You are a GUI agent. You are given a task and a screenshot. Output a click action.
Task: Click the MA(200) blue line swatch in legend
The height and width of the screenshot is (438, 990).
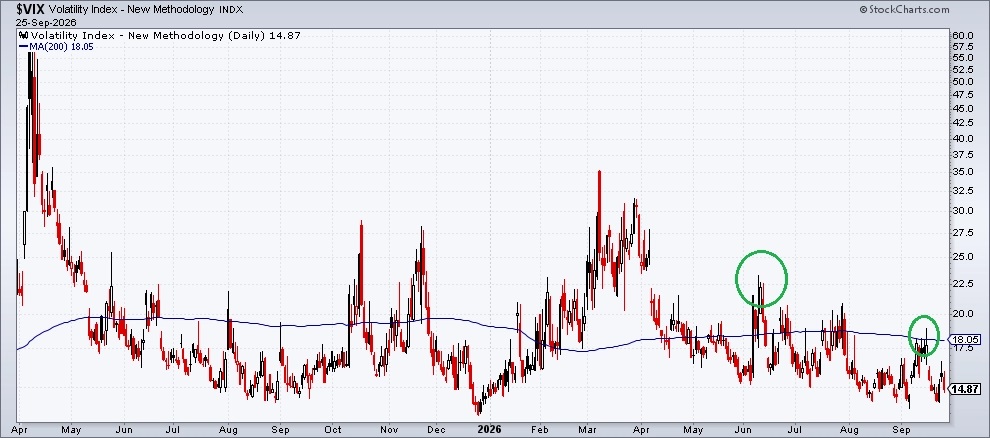coord(23,47)
